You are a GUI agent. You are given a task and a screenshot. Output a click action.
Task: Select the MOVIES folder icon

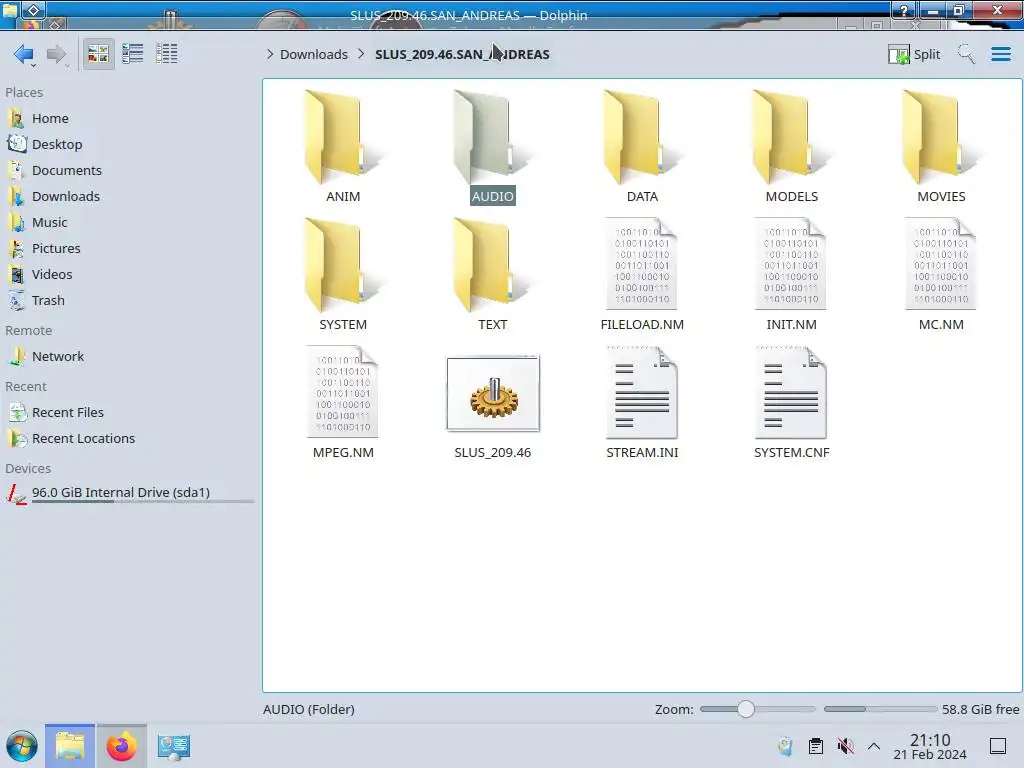tap(941, 138)
